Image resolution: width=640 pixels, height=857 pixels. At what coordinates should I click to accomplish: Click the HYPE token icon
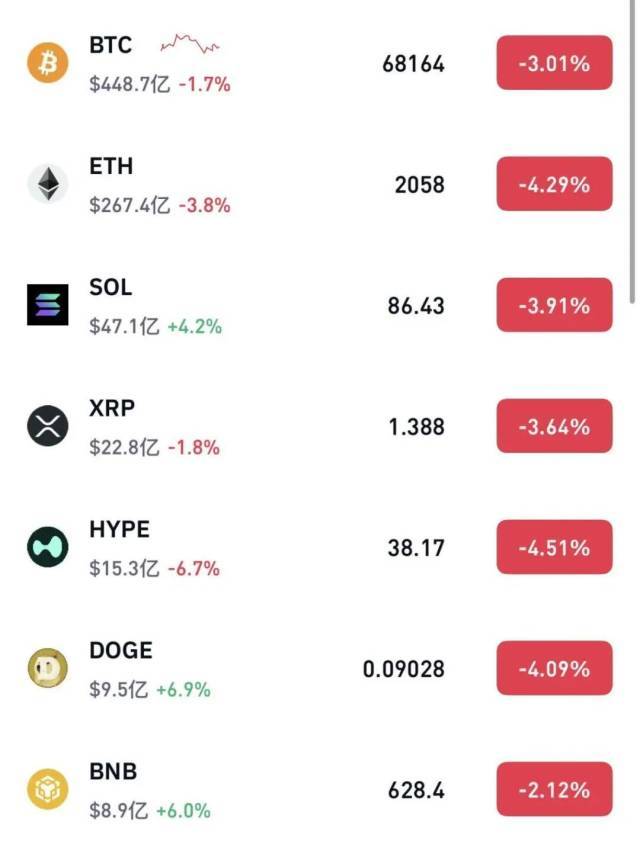click(47, 548)
